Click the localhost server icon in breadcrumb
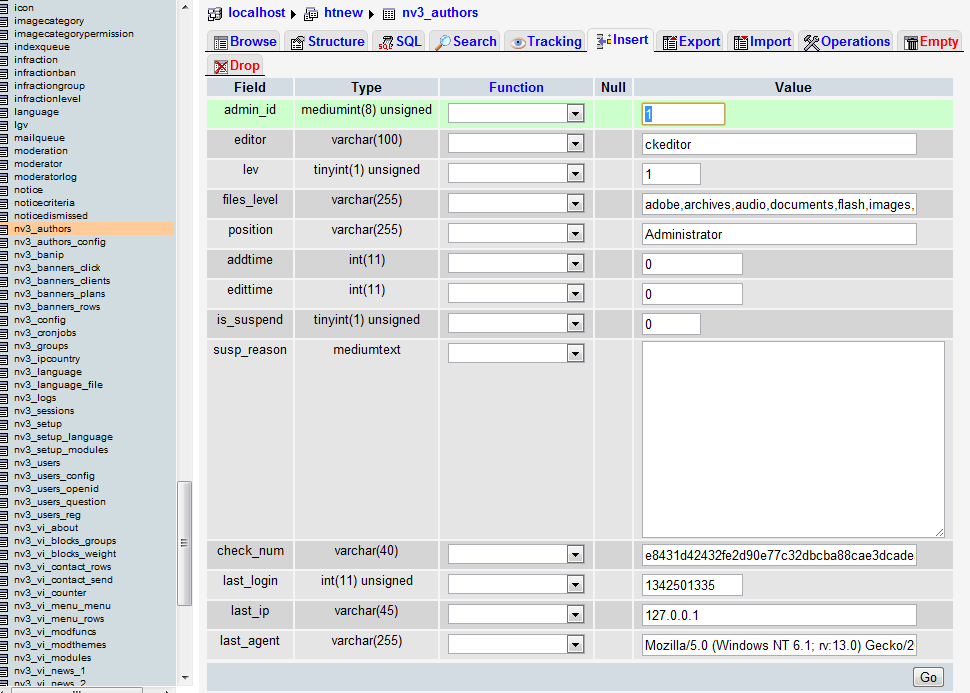 (x=215, y=14)
